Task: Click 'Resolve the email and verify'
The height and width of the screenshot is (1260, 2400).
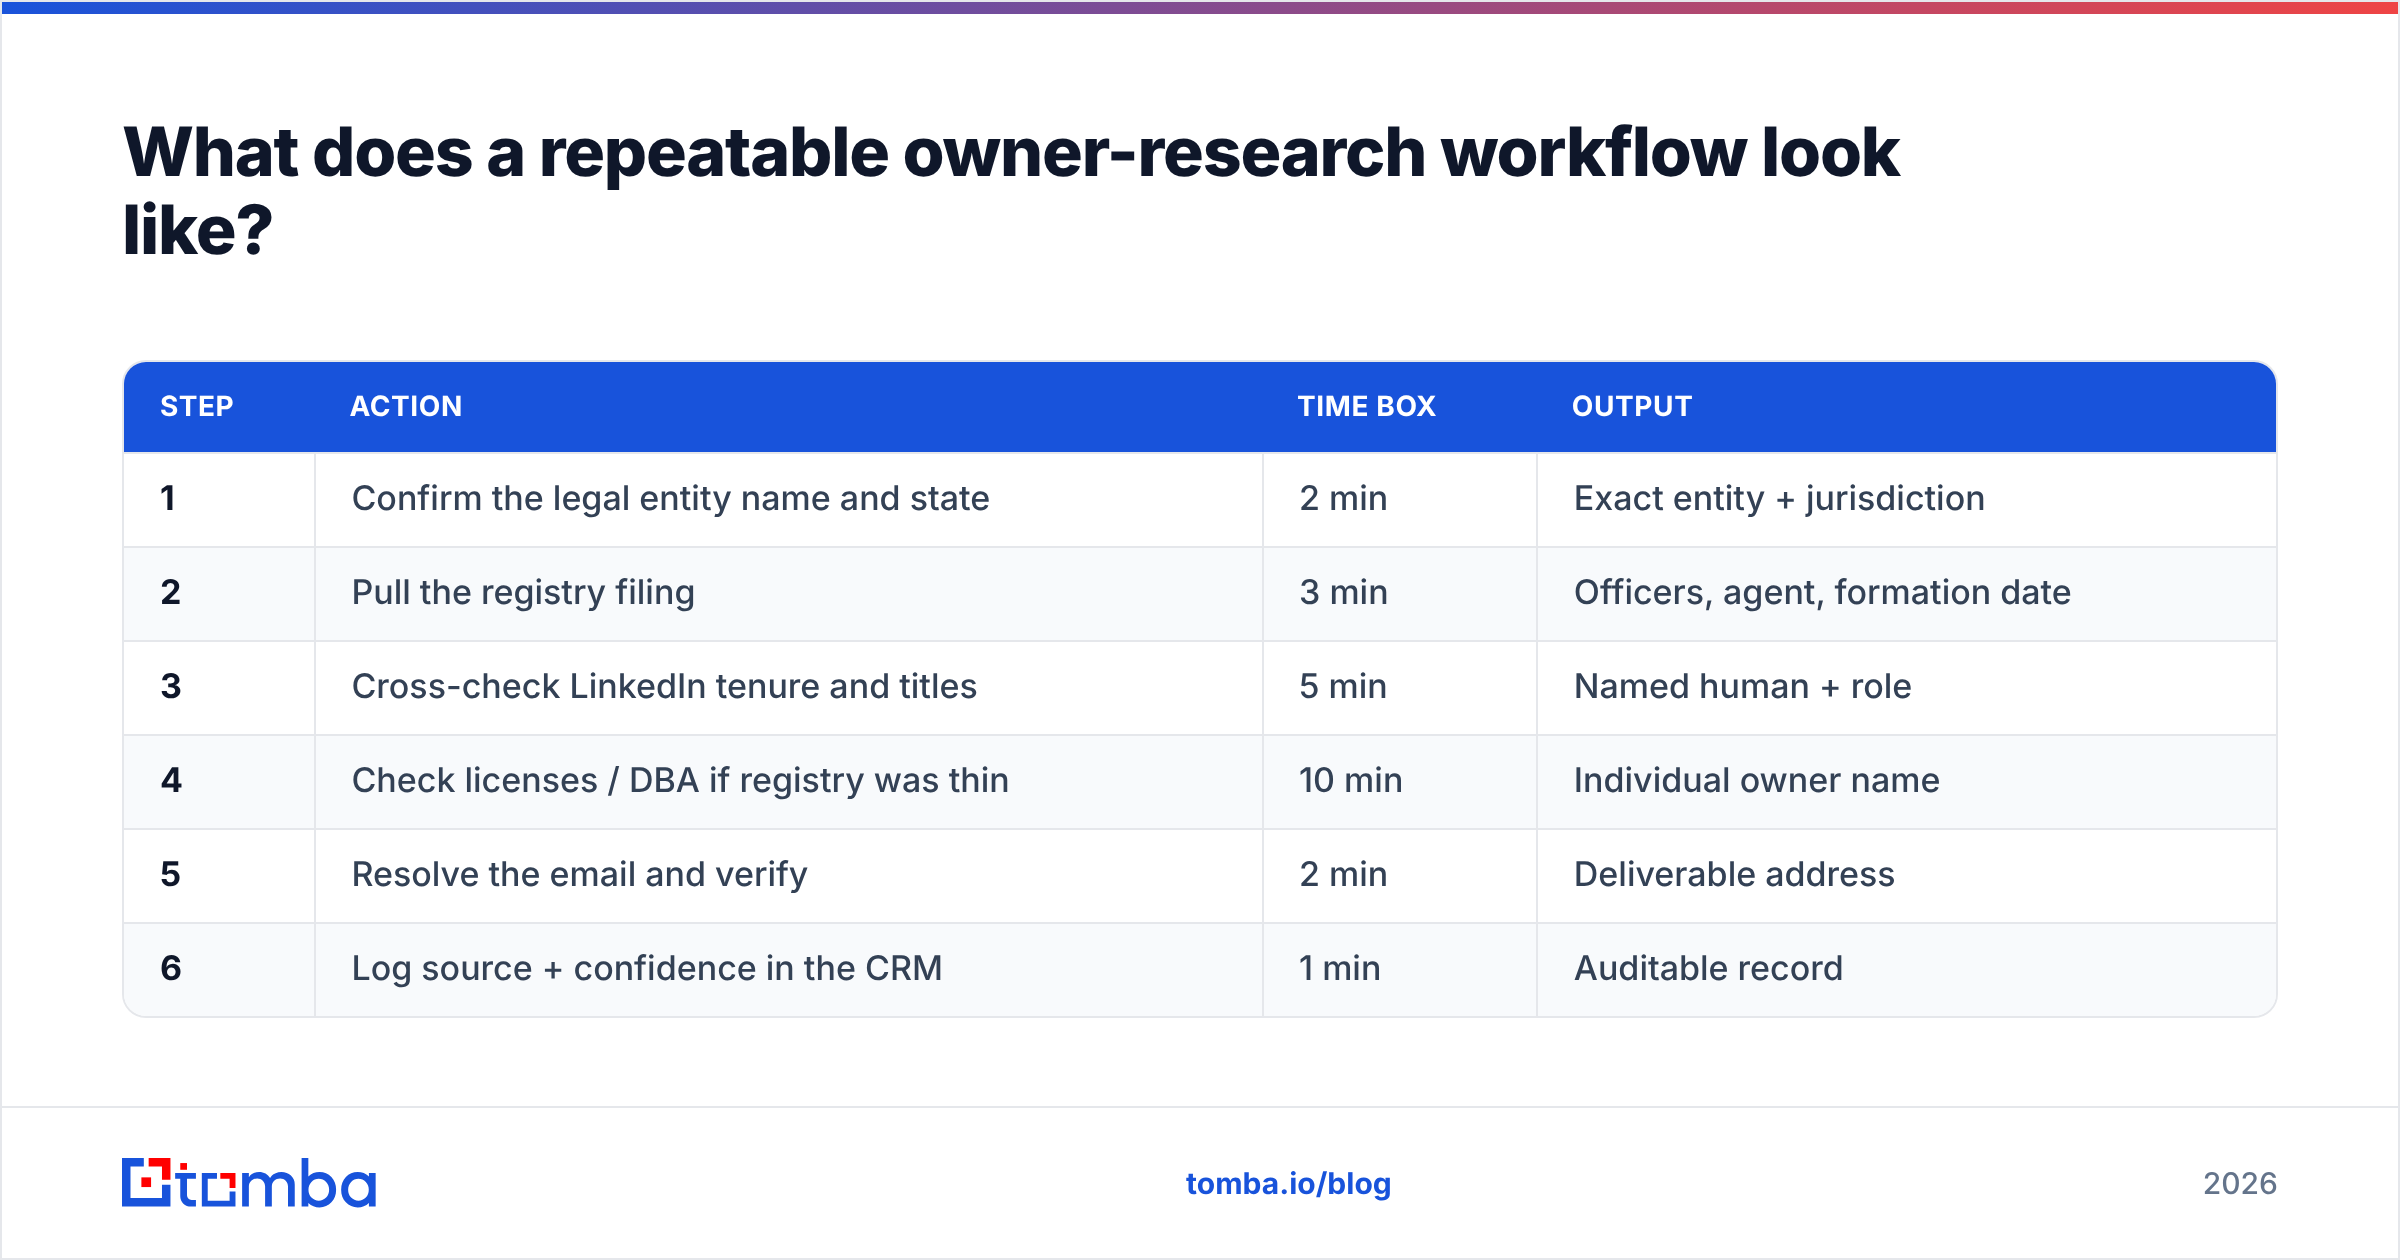Action: tap(579, 874)
